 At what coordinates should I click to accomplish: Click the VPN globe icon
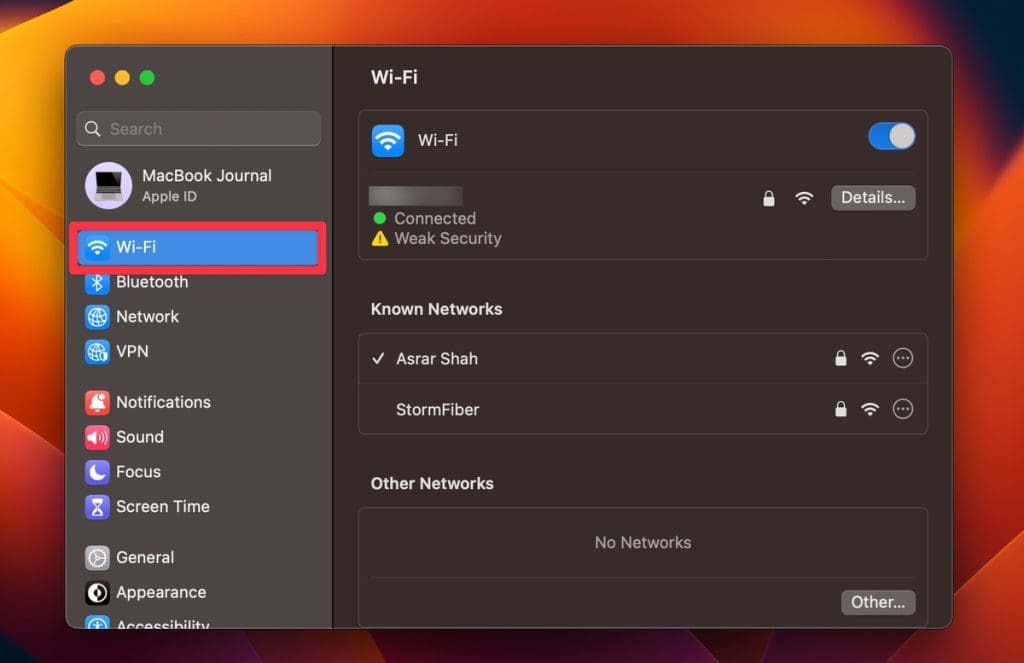97,351
